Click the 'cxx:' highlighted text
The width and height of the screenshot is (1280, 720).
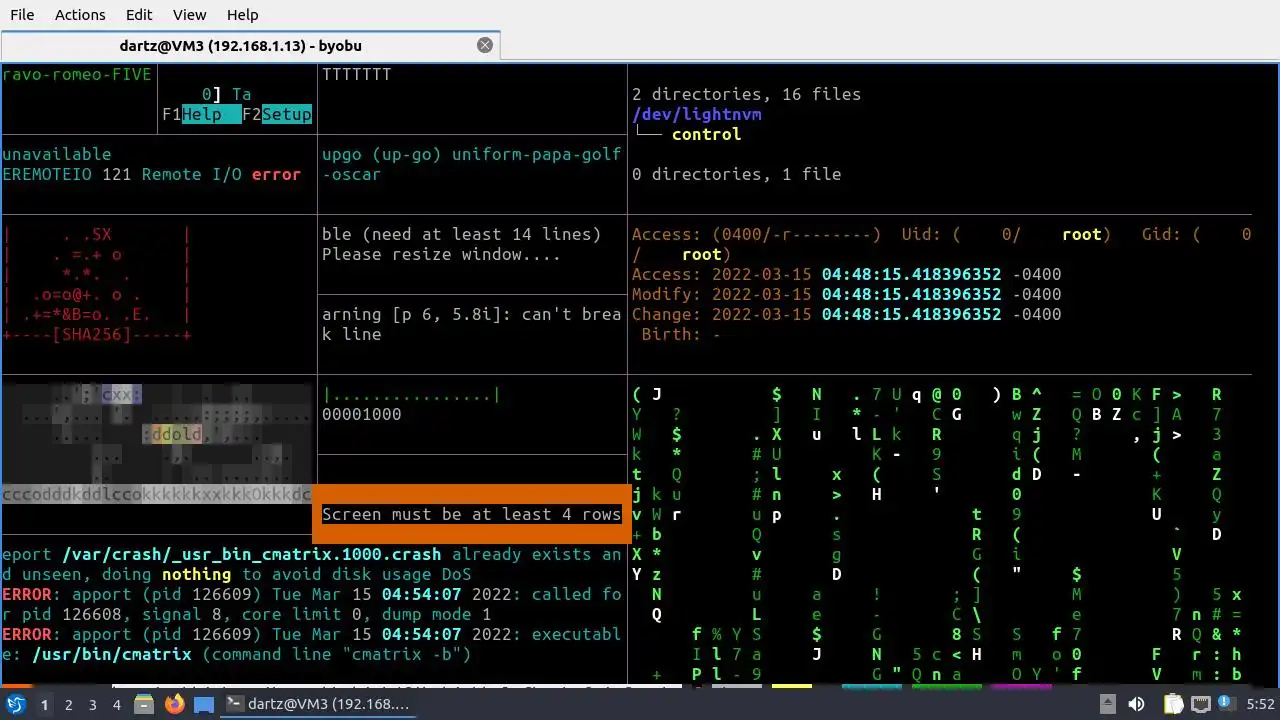point(122,394)
